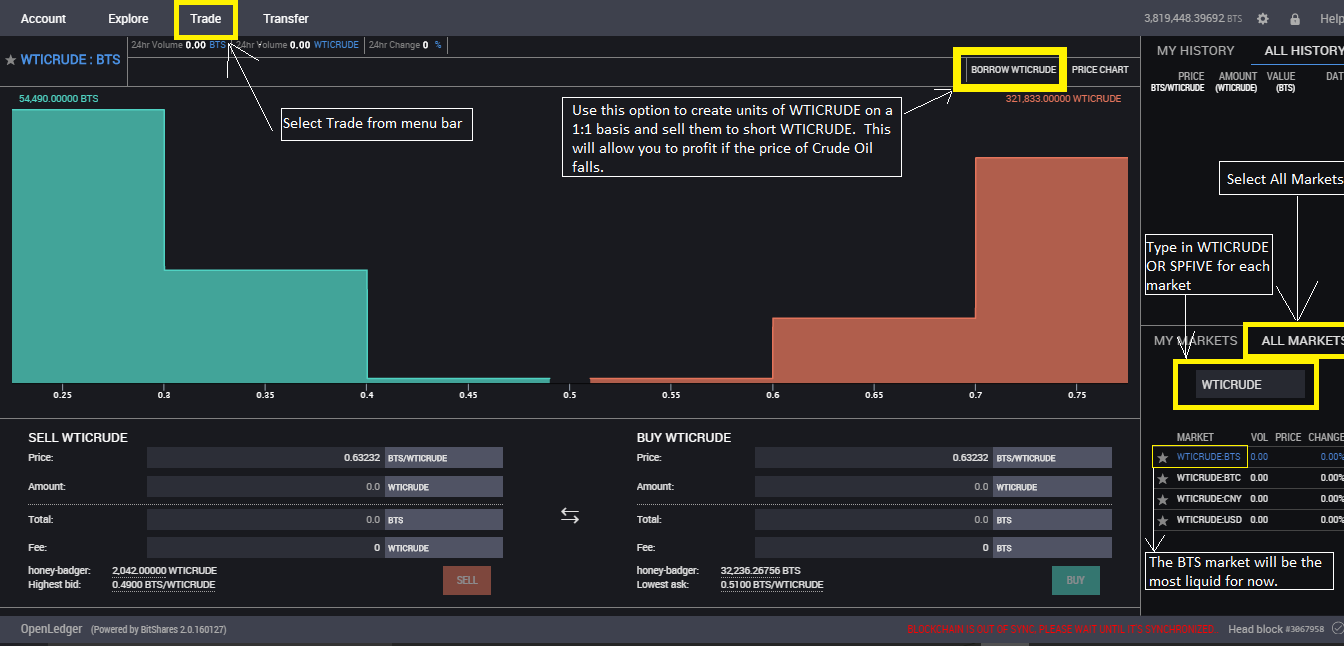Open the WTICRUDE:BTS market row

(1248, 457)
